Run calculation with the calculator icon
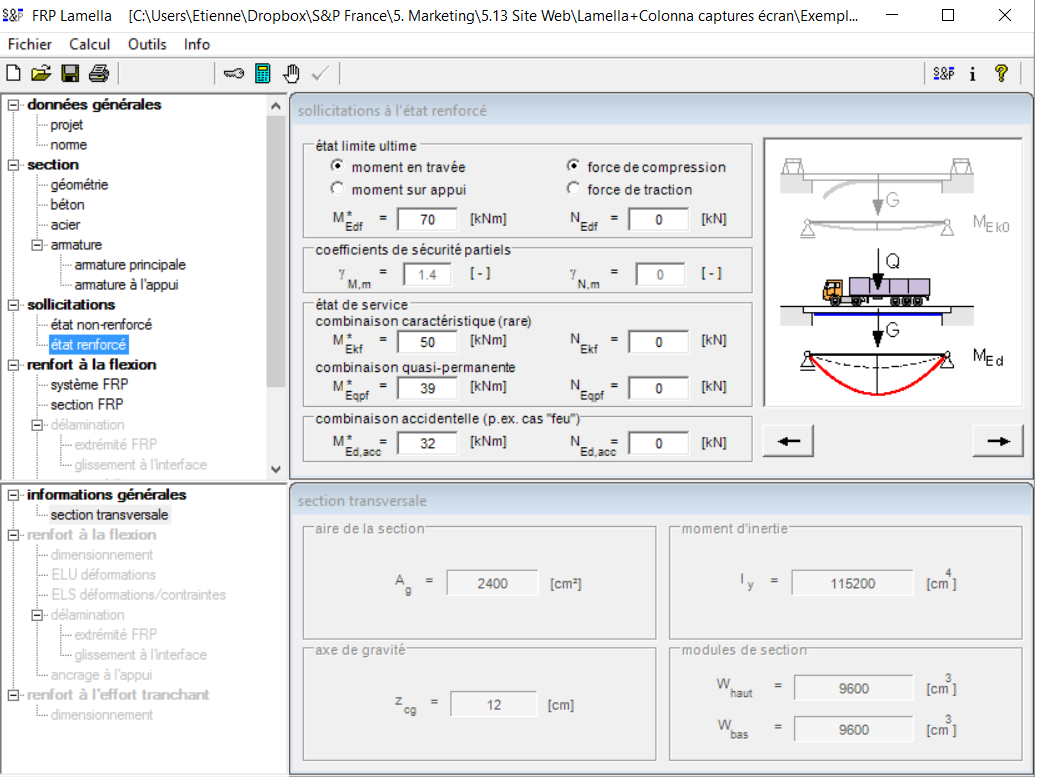 point(263,73)
